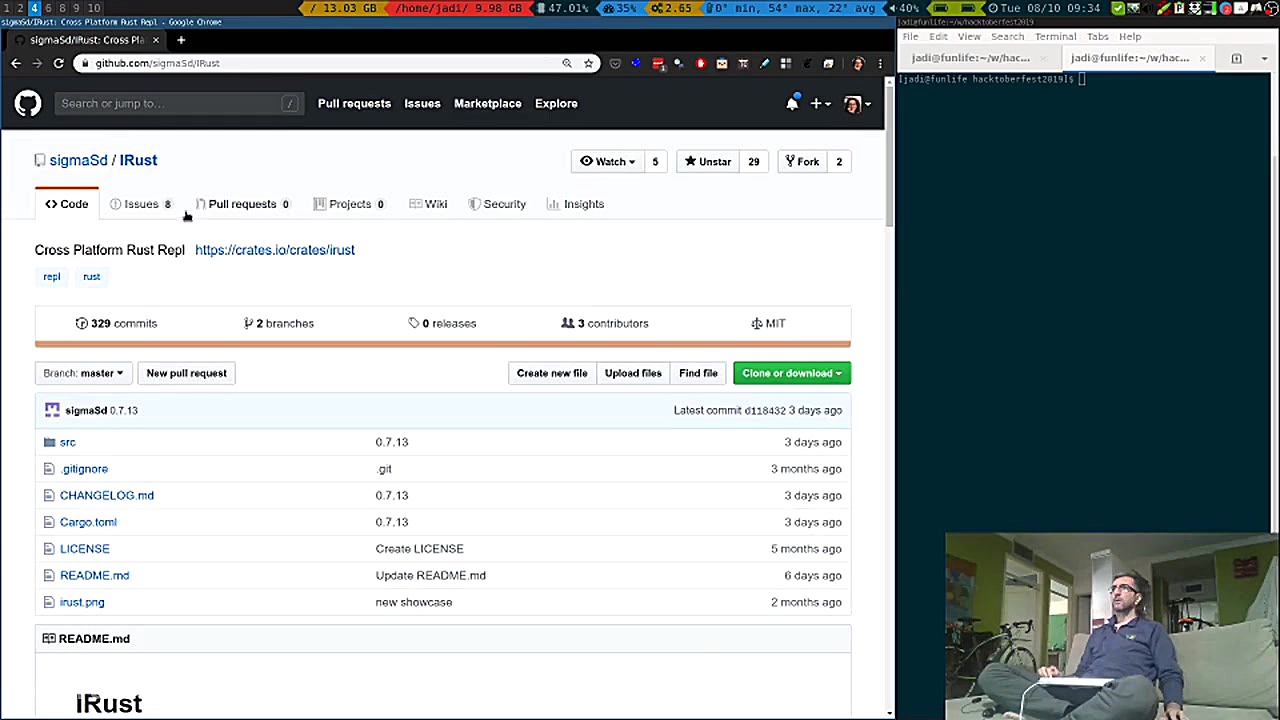Switch to the repository Issues tab
This screenshot has height=720, width=1280.
(x=141, y=204)
